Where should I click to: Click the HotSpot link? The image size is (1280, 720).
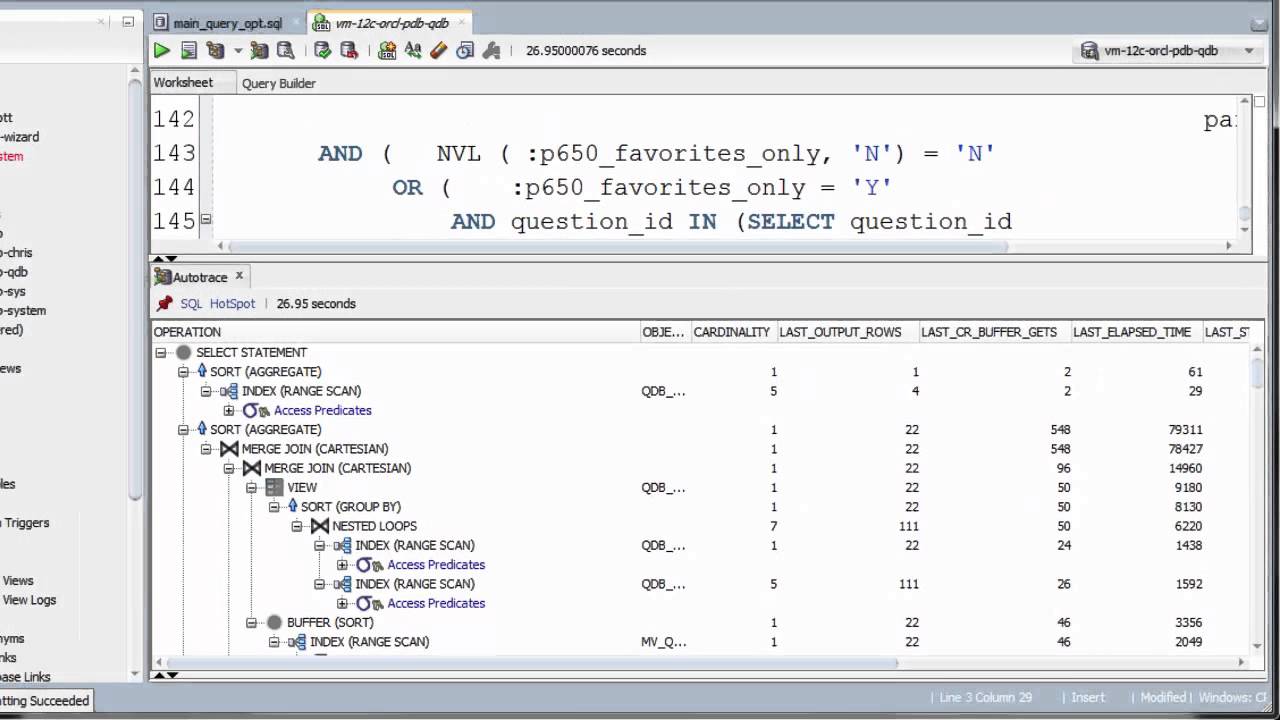tap(232, 303)
